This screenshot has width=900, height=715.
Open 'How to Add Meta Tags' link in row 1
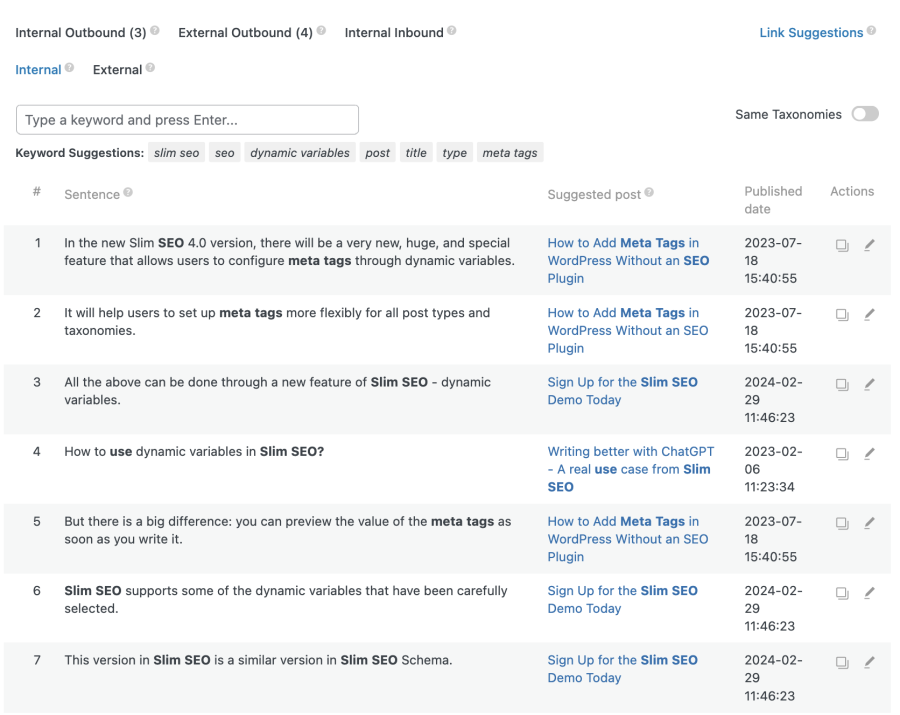(x=628, y=261)
